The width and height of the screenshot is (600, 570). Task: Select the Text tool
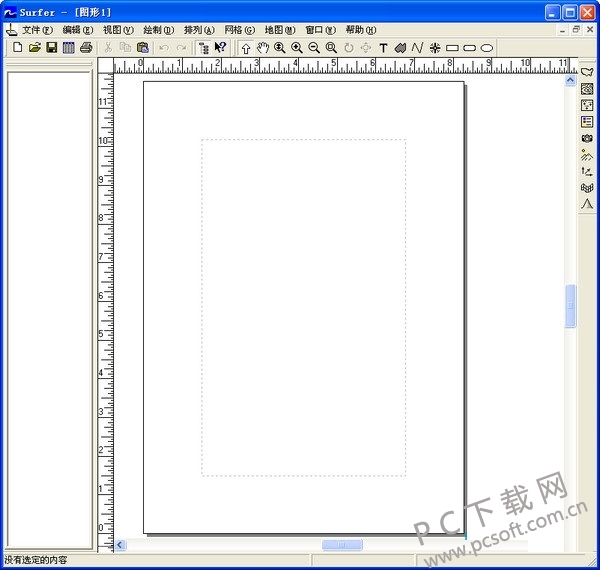click(383, 48)
